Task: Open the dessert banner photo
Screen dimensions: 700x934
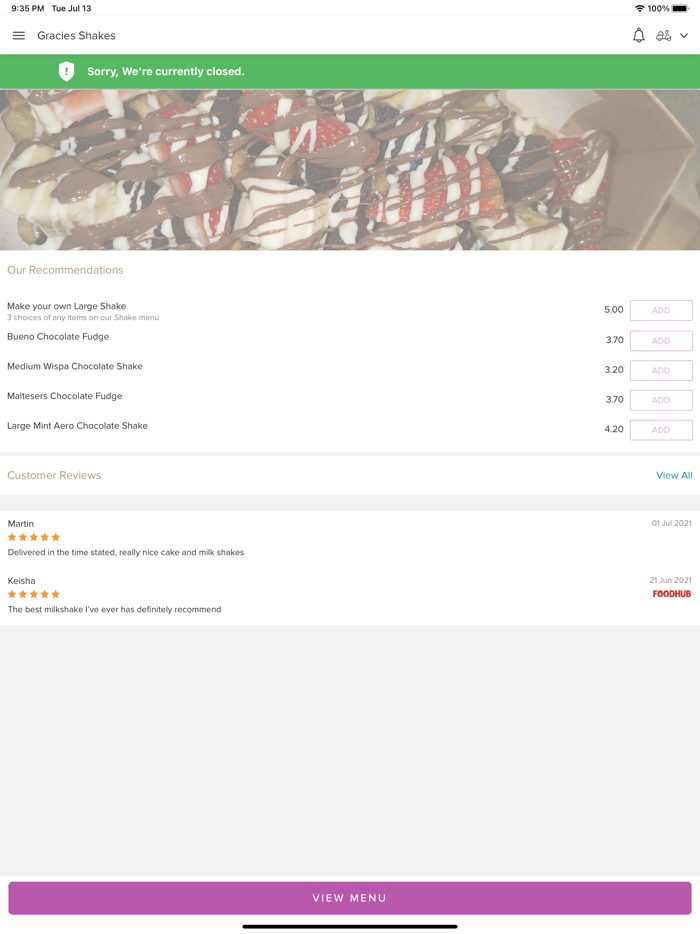Action: point(350,170)
